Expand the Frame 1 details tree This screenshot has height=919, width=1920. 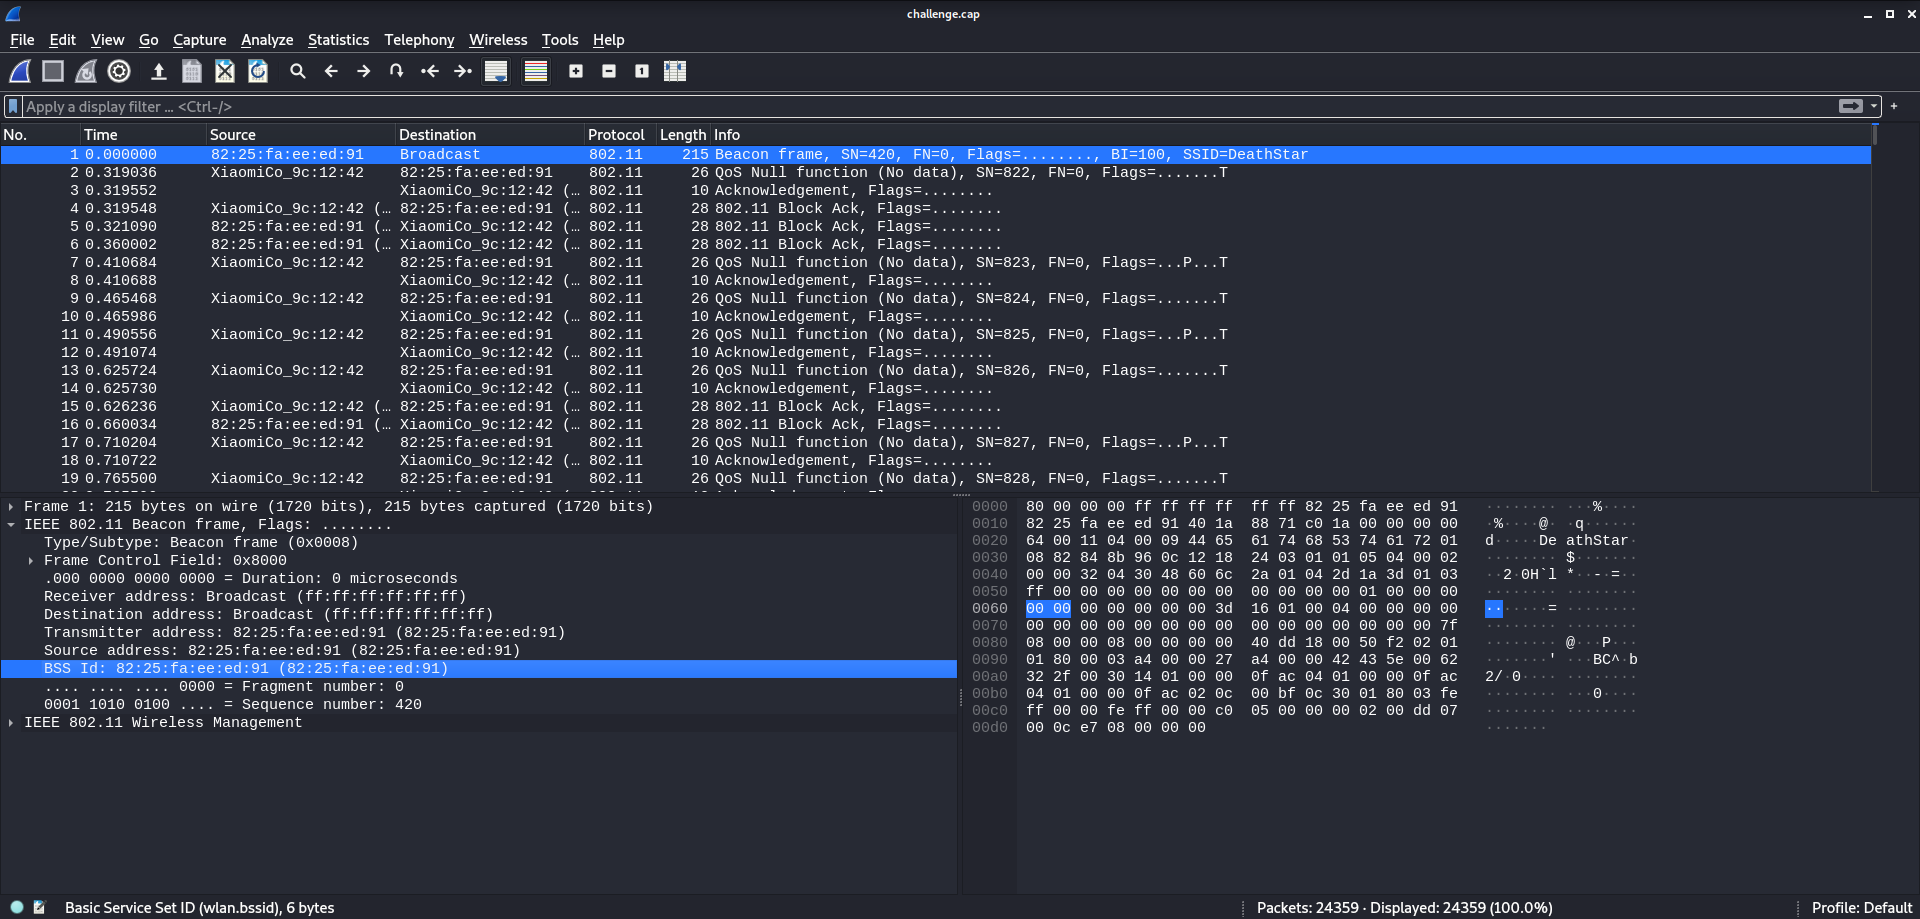(x=11, y=507)
